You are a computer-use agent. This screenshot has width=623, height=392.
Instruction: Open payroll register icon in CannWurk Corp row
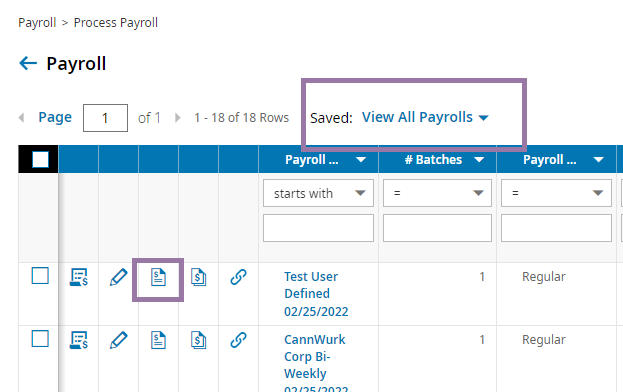(x=79, y=340)
